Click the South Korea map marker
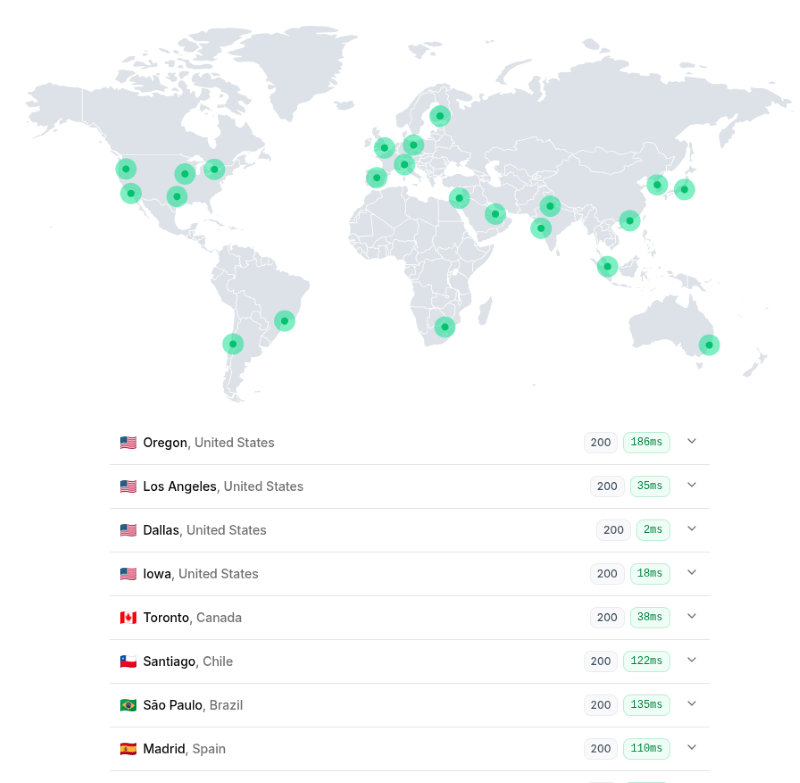 tap(657, 184)
